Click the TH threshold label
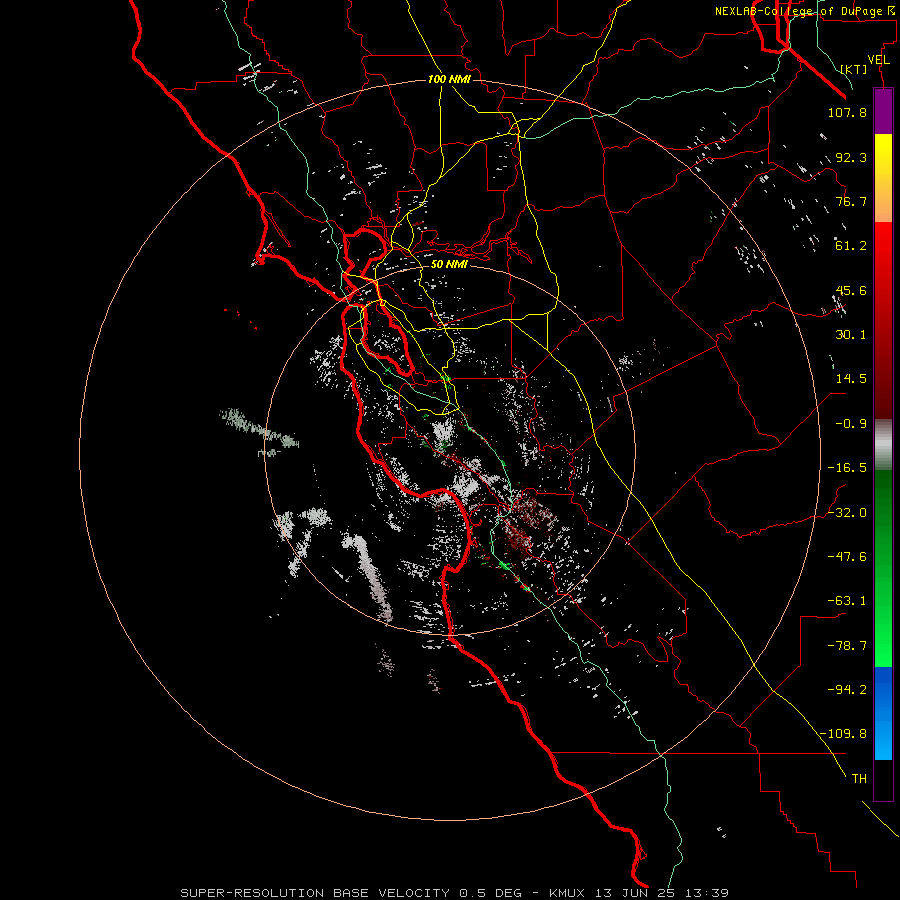The width and height of the screenshot is (900, 900). click(x=859, y=779)
